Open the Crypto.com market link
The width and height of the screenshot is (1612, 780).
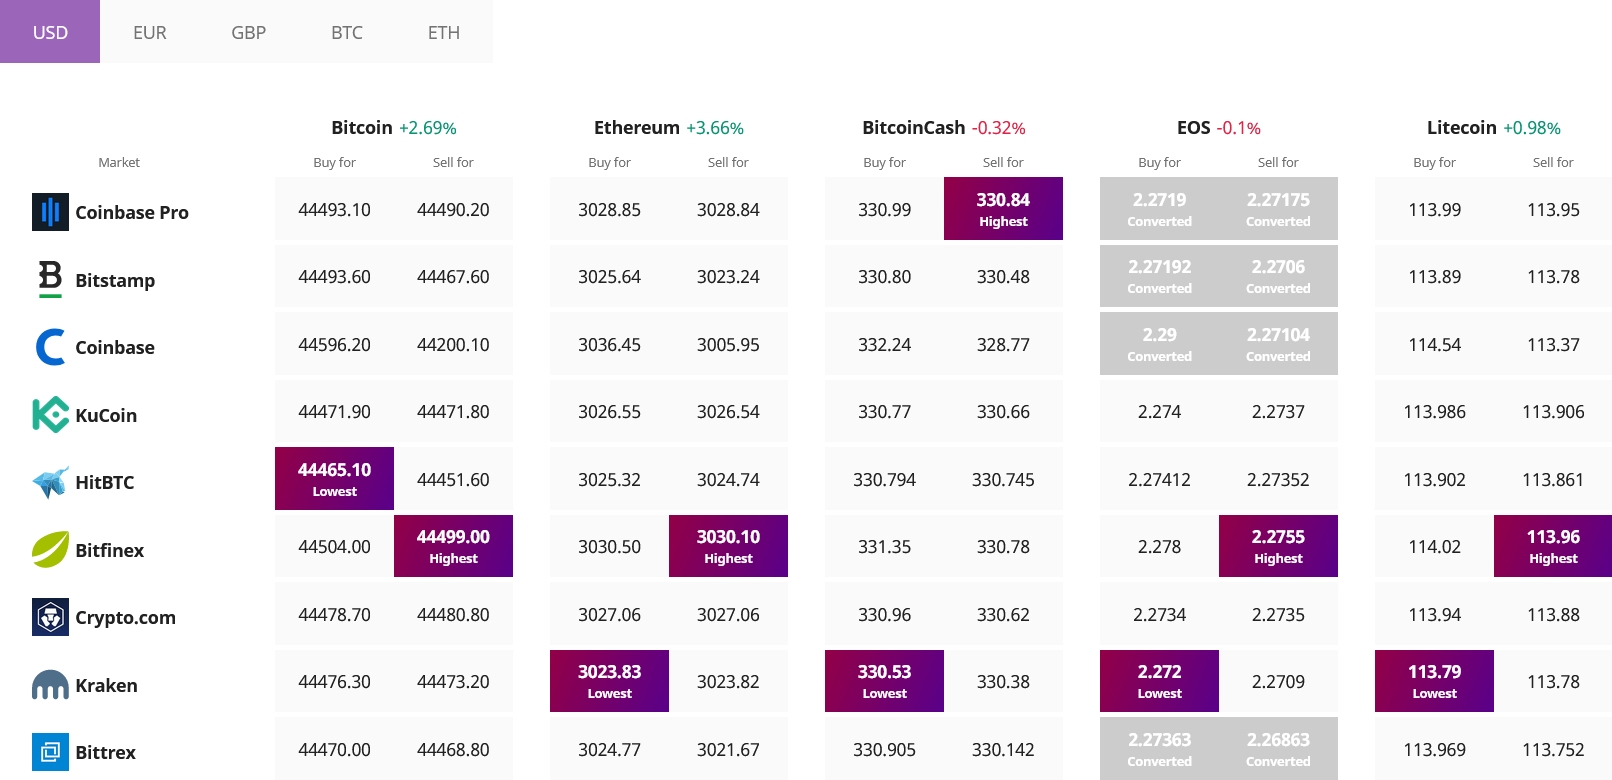pyautogui.click(x=126, y=617)
